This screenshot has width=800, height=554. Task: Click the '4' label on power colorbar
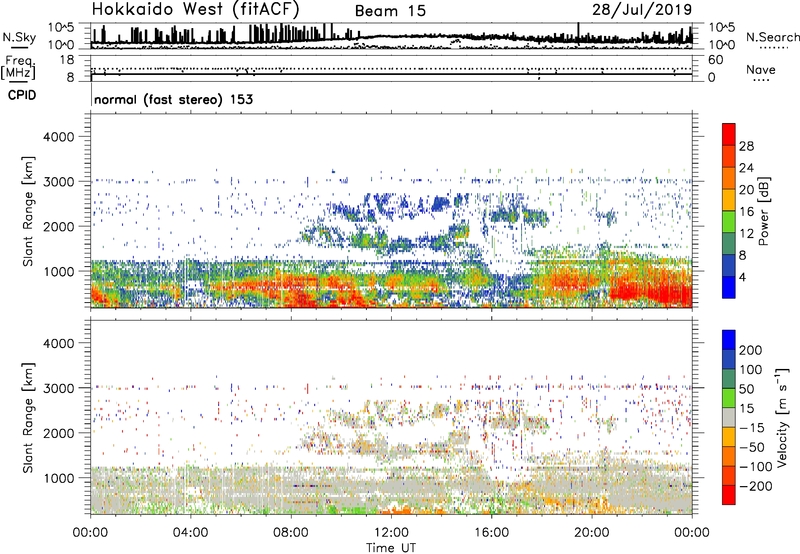[742, 277]
